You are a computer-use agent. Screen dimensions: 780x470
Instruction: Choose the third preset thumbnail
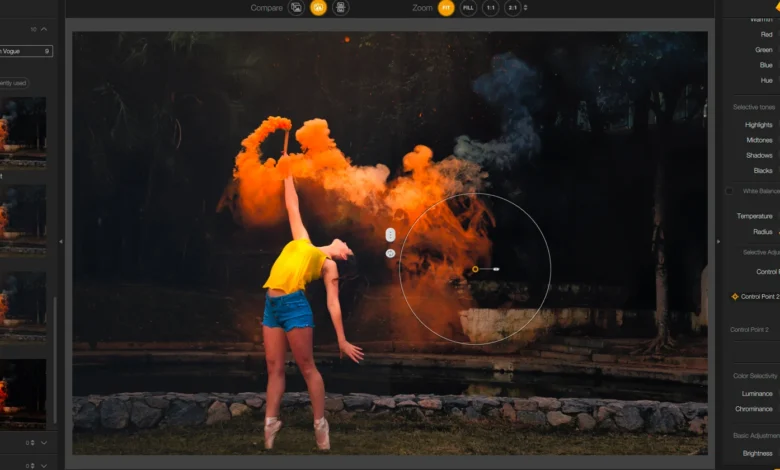pos(23,307)
